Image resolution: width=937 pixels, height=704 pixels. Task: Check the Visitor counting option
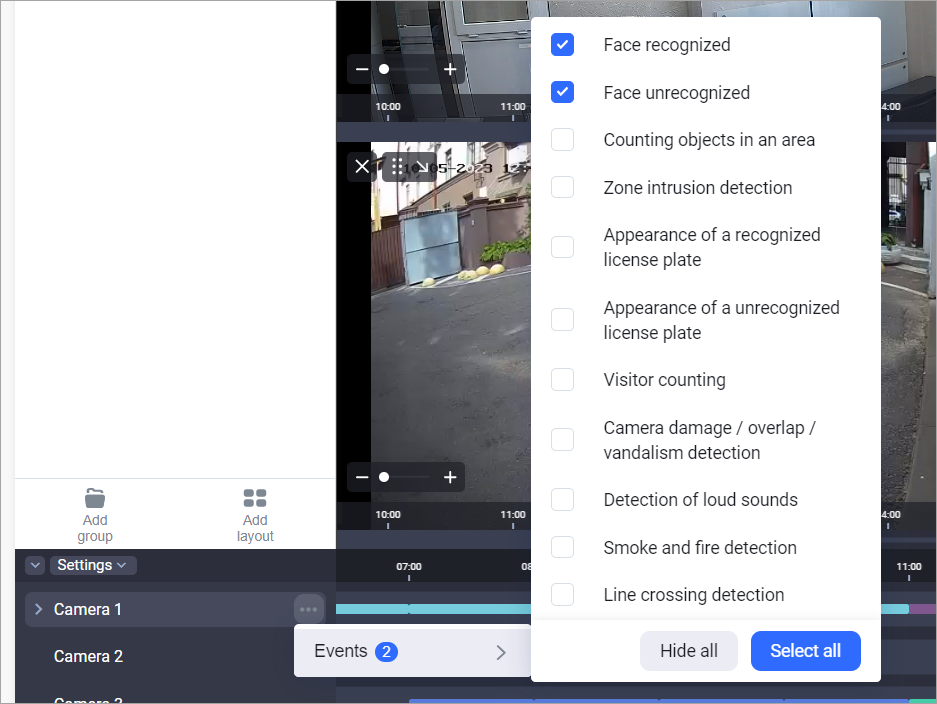(563, 379)
